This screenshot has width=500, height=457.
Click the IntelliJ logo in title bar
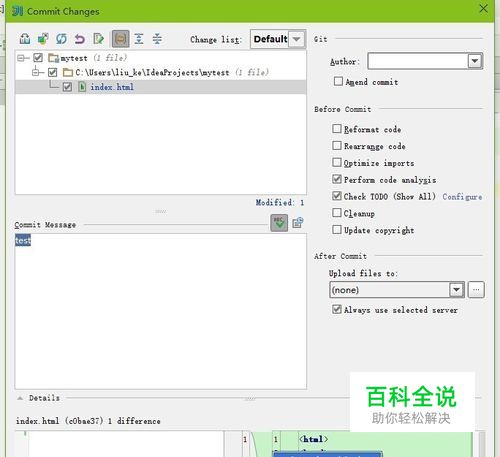tap(18, 11)
